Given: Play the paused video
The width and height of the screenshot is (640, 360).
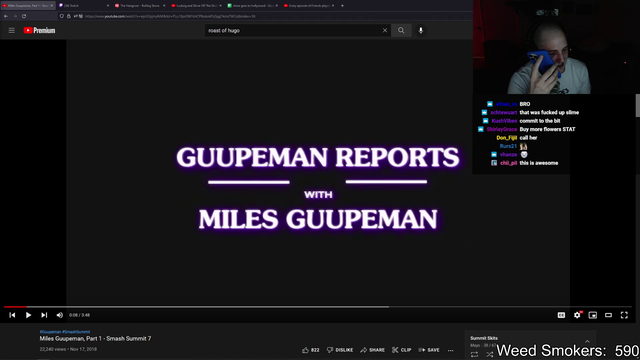Looking at the screenshot, I should 28,315.
